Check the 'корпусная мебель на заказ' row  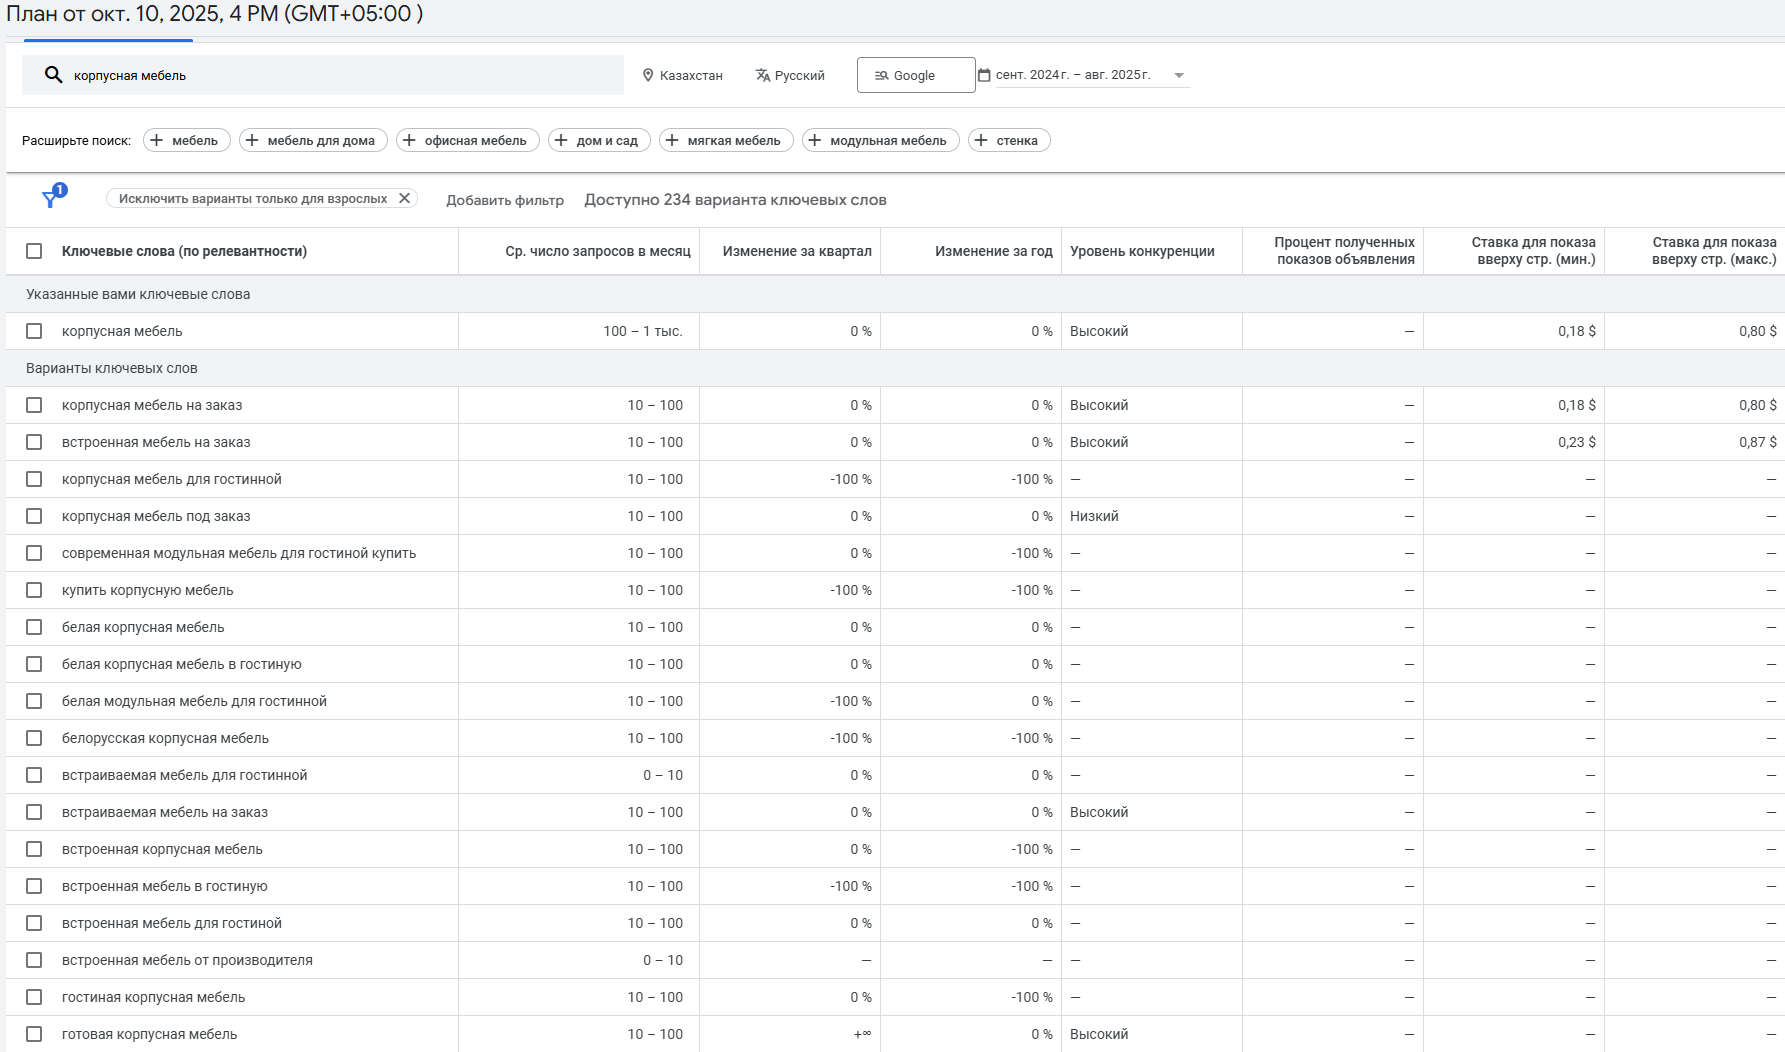[x=34, y=405]
